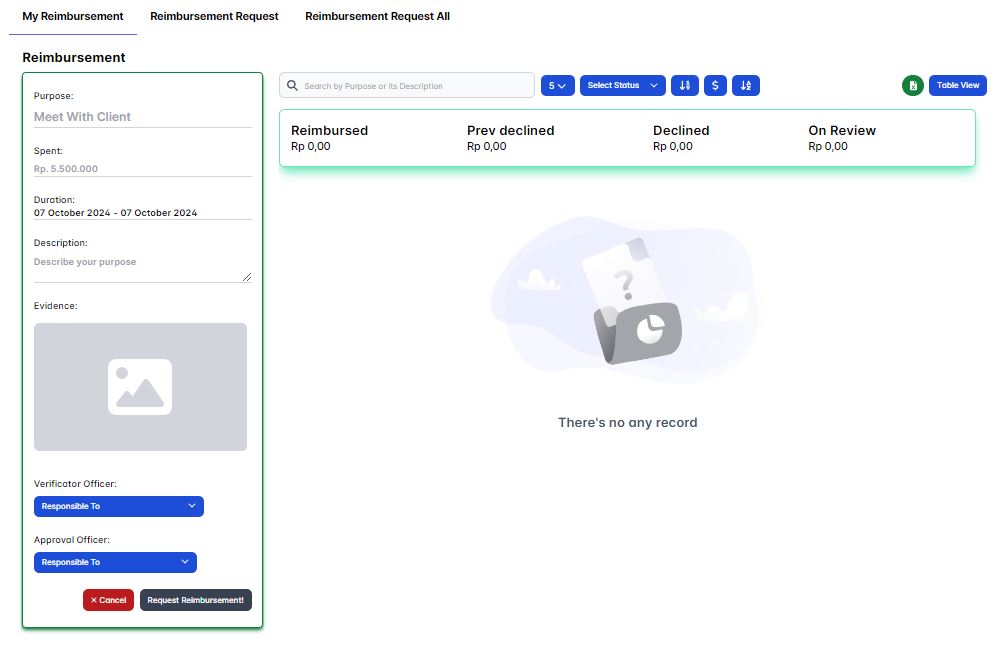Click the Duration date range field
Viewport: 994px width, 649px height.
click(x=142, y=213)
